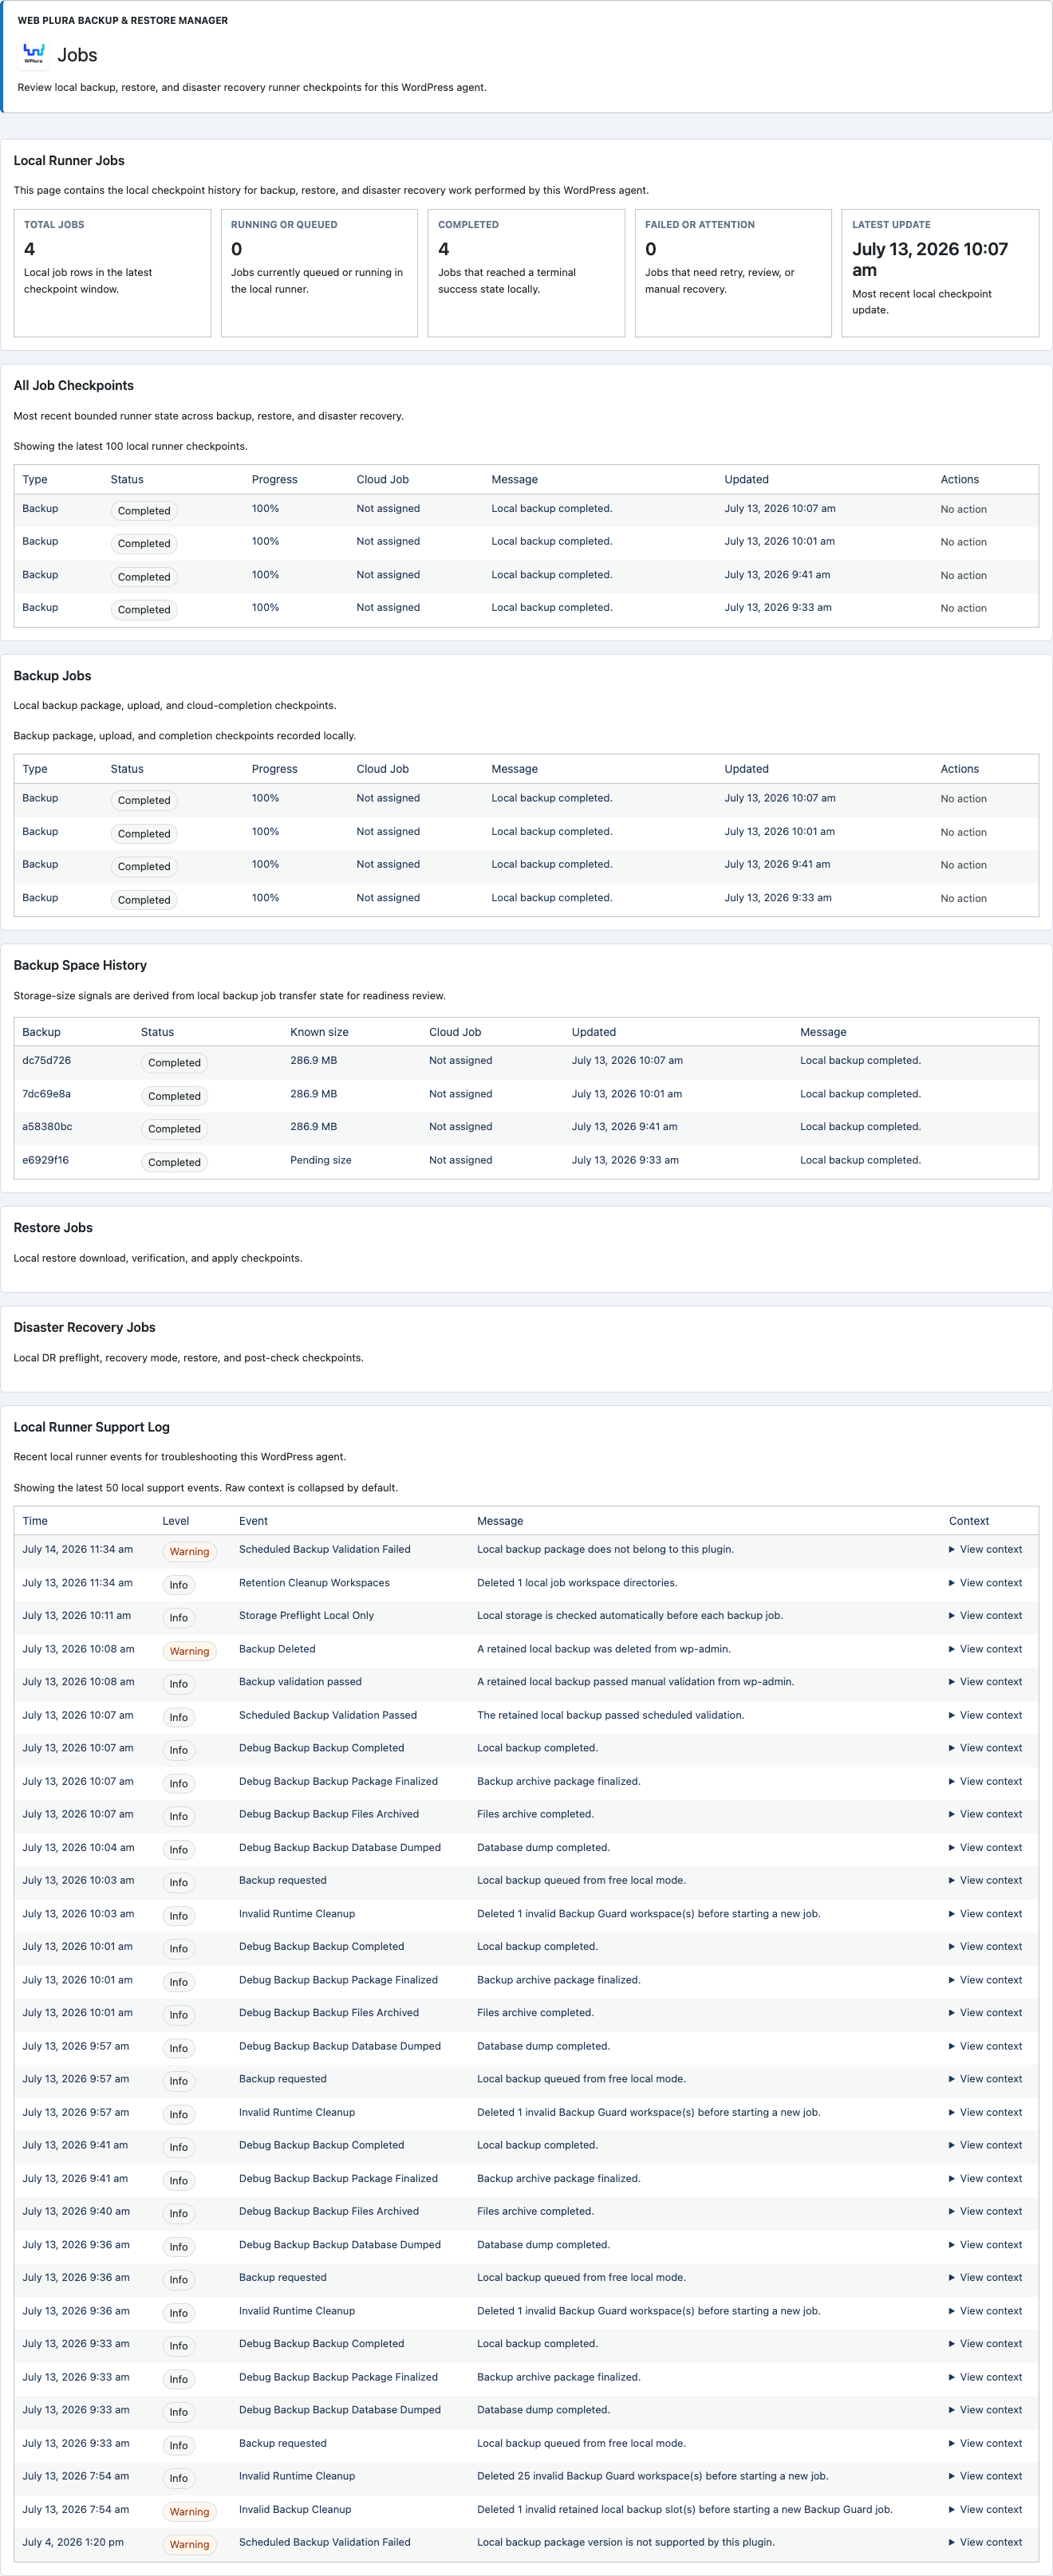Expand View context for 10:07 am Package Finalized
Screen dimensions: 1053x2576
click(x=985, y=1781)
